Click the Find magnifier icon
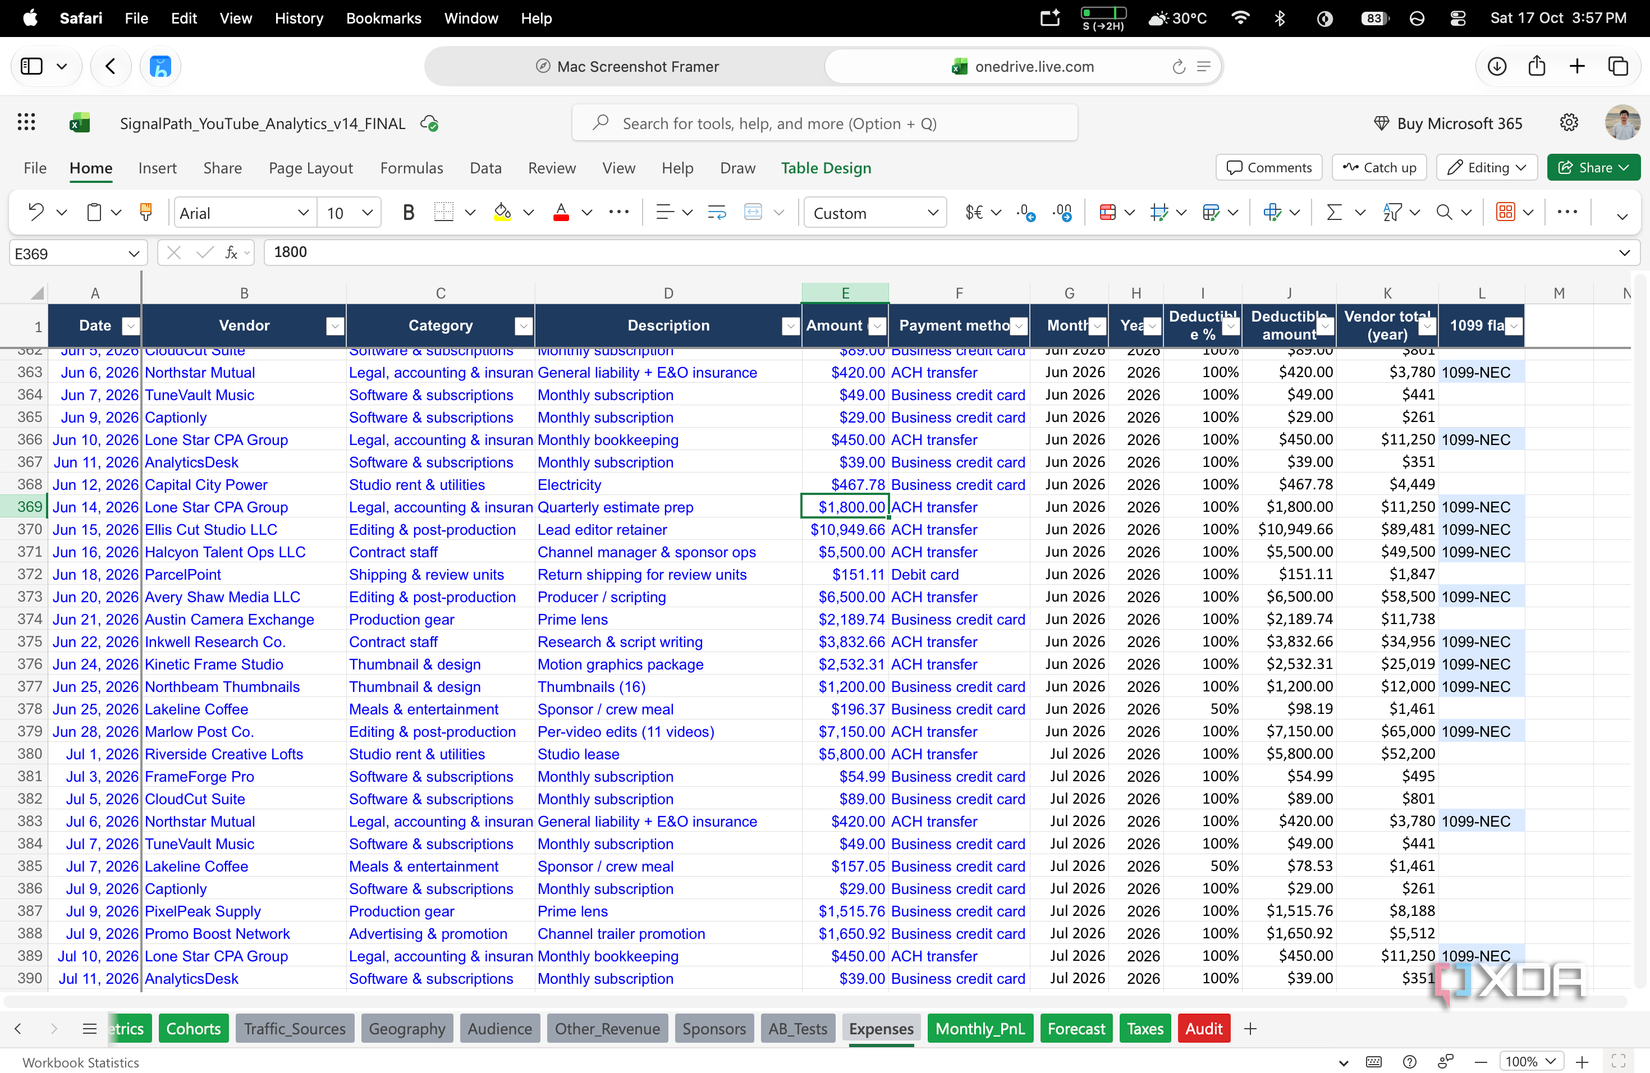This screenshot has width=1650, height=1073. (1444, 212)
